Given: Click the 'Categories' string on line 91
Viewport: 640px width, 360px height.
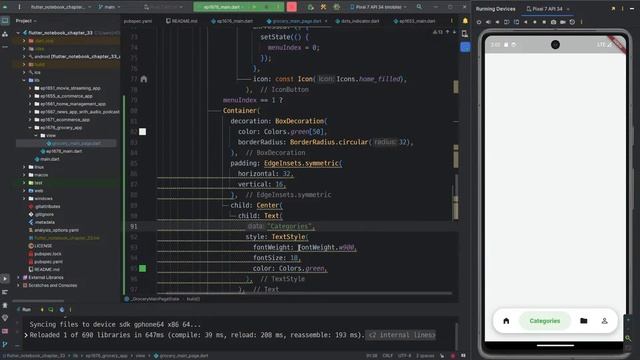Looking at the screenshot, I should coord(290,226).
